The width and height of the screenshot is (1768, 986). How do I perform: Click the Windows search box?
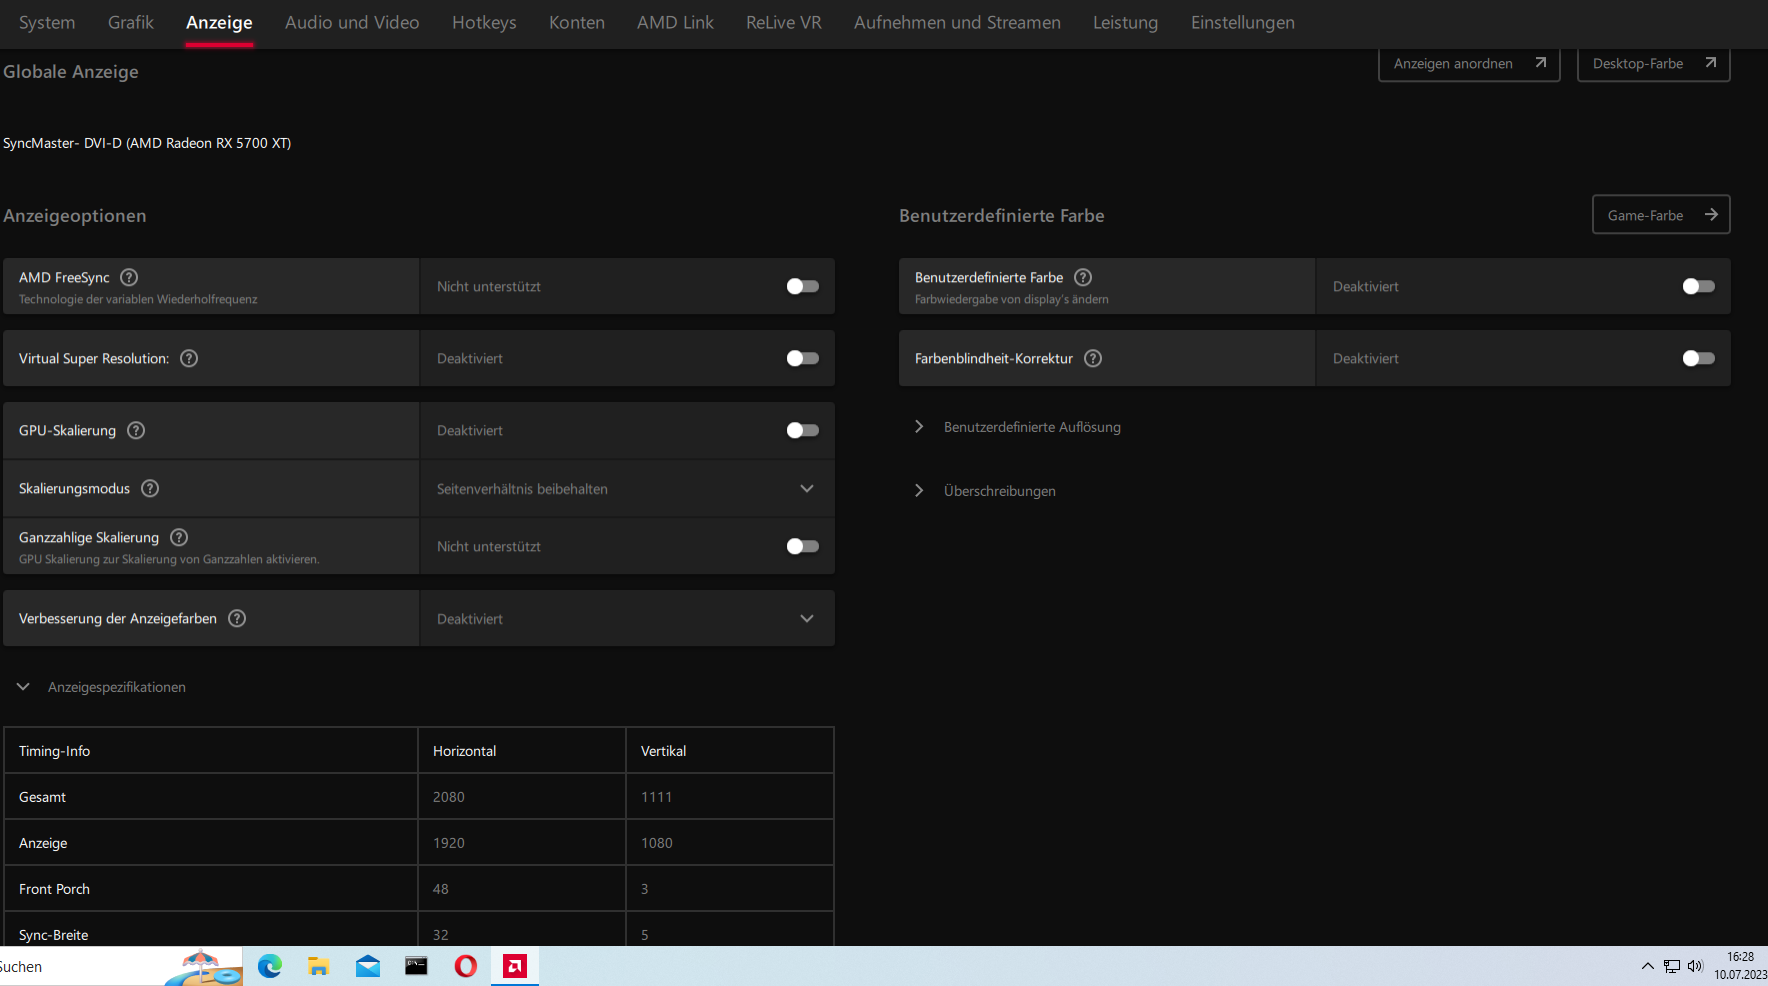pyautogui.click(x=120, y=966)
